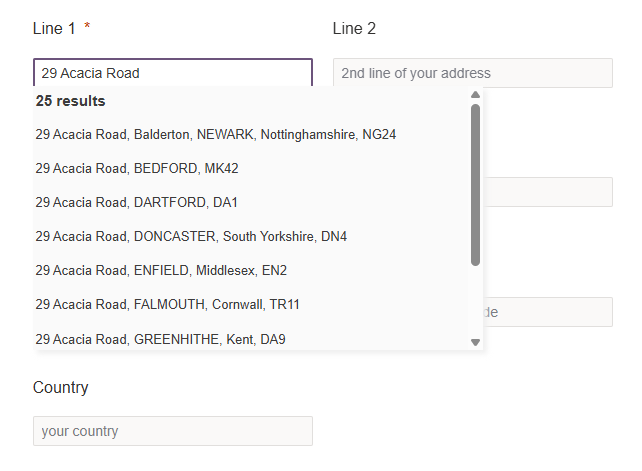Click the Line 1 address input
642x471 pixels.
tap(172, 73)
